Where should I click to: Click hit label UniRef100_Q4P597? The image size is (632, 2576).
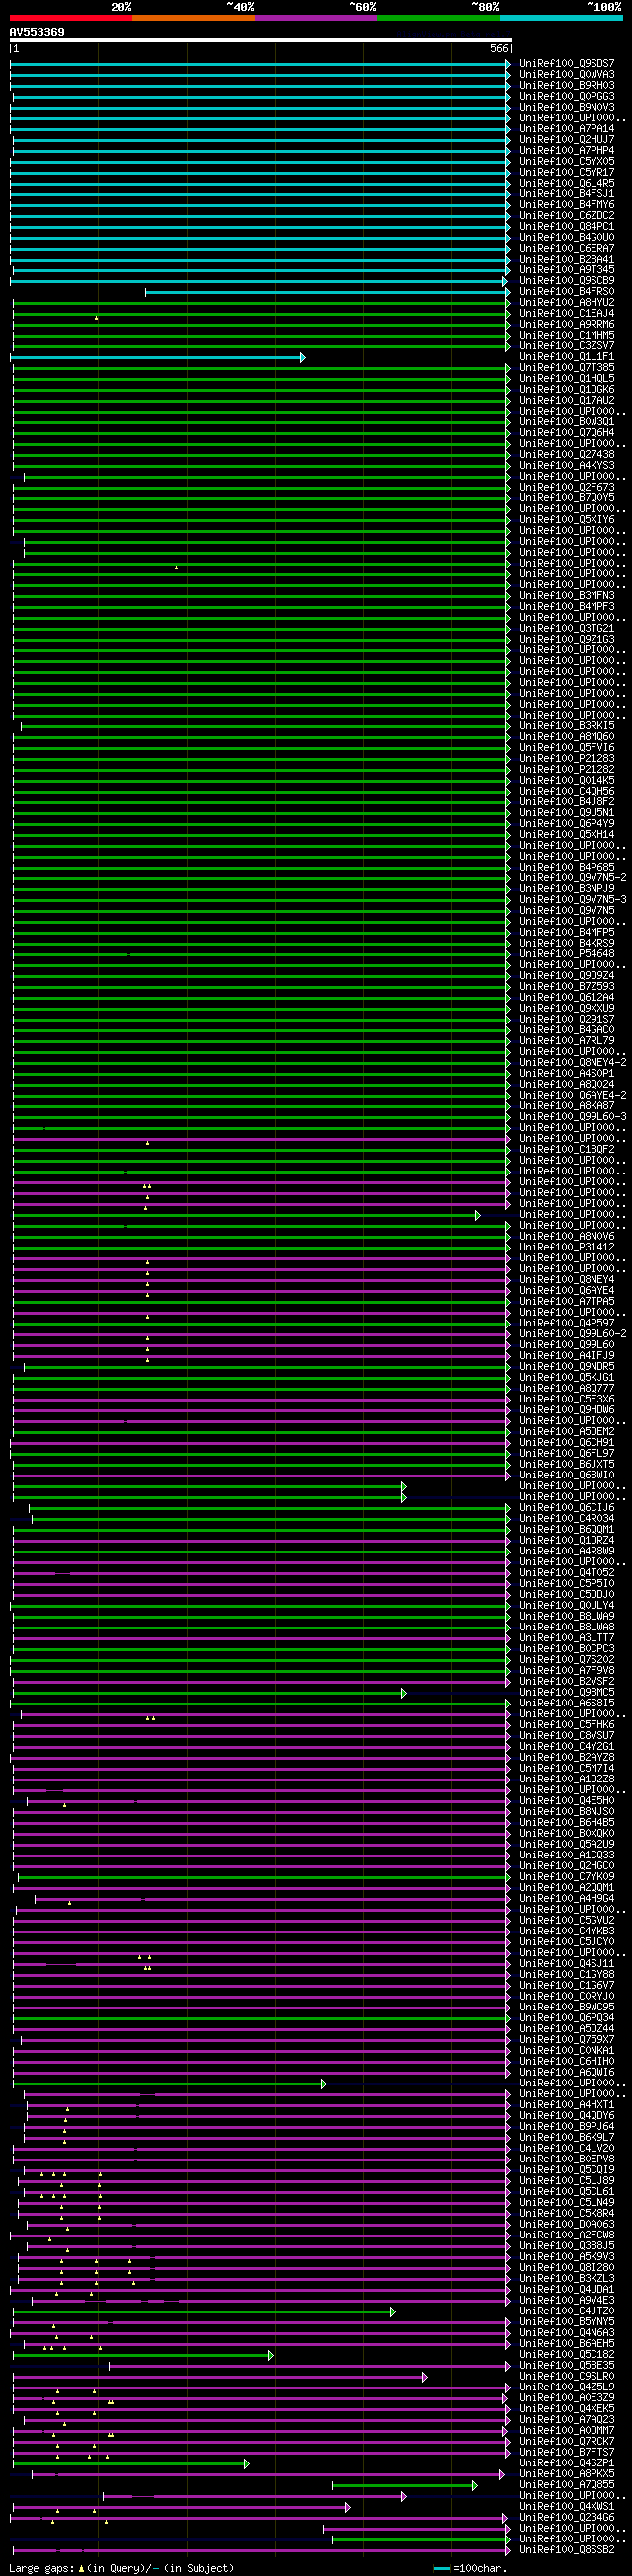(x=567, y=1323)
